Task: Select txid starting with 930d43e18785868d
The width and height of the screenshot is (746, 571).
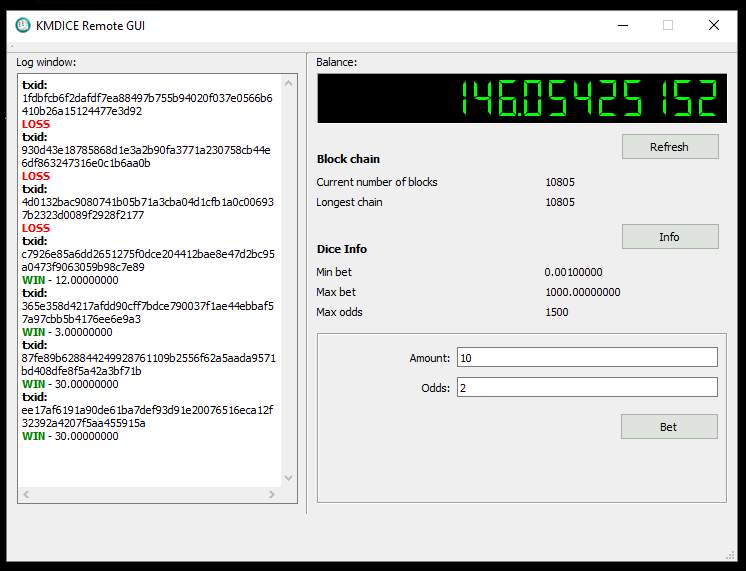Action: 146,157
